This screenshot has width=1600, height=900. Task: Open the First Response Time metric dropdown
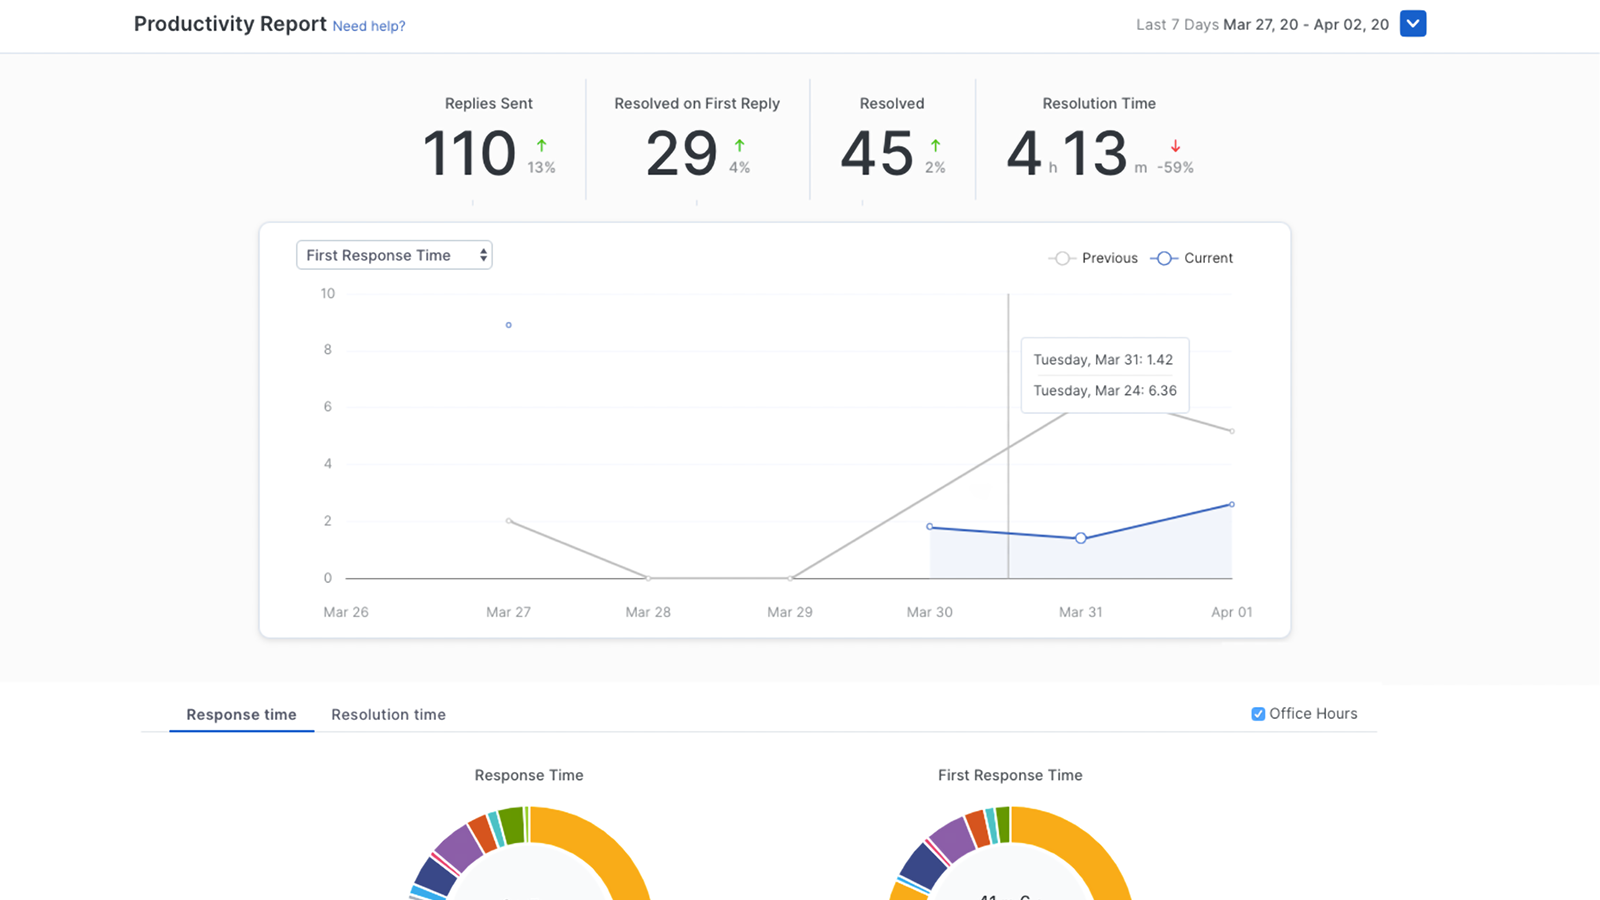point(393,255)
